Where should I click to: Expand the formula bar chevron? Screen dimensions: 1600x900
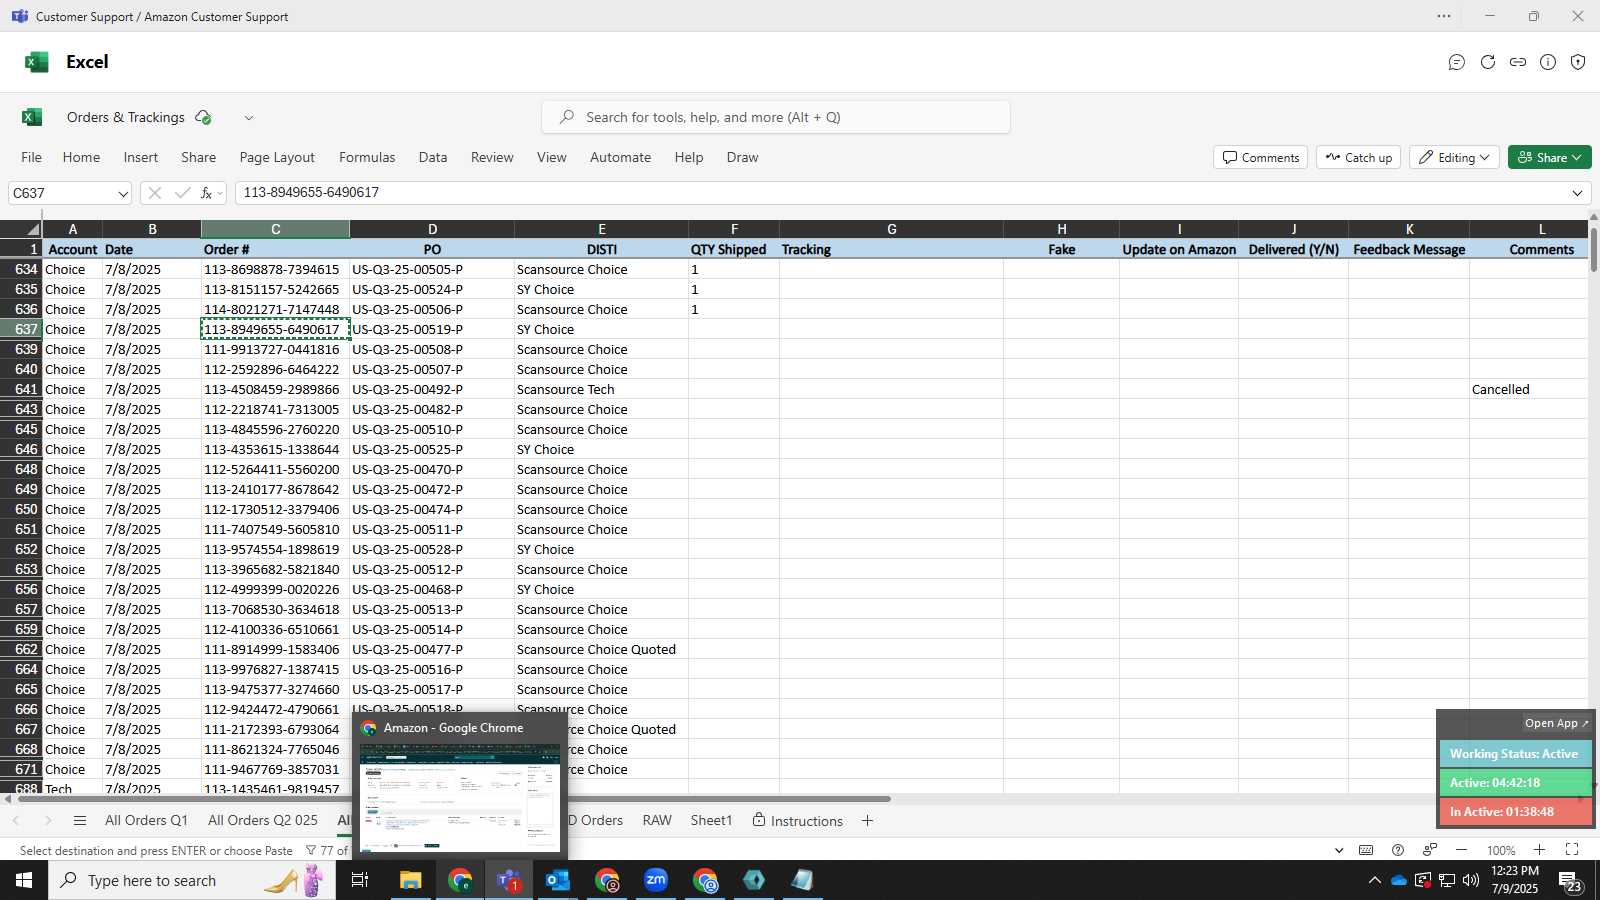point(1578,193)
